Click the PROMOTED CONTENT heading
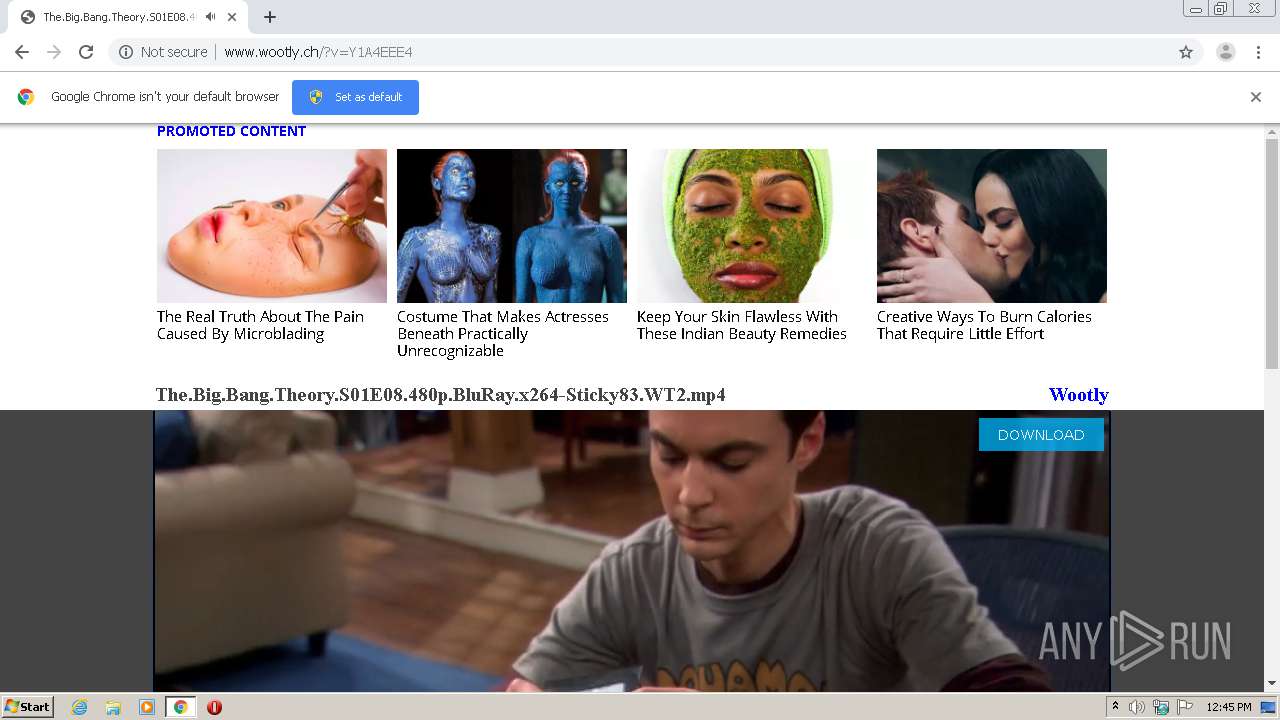The height and width of the screenshot is (720, 1280). coord(231,131)
